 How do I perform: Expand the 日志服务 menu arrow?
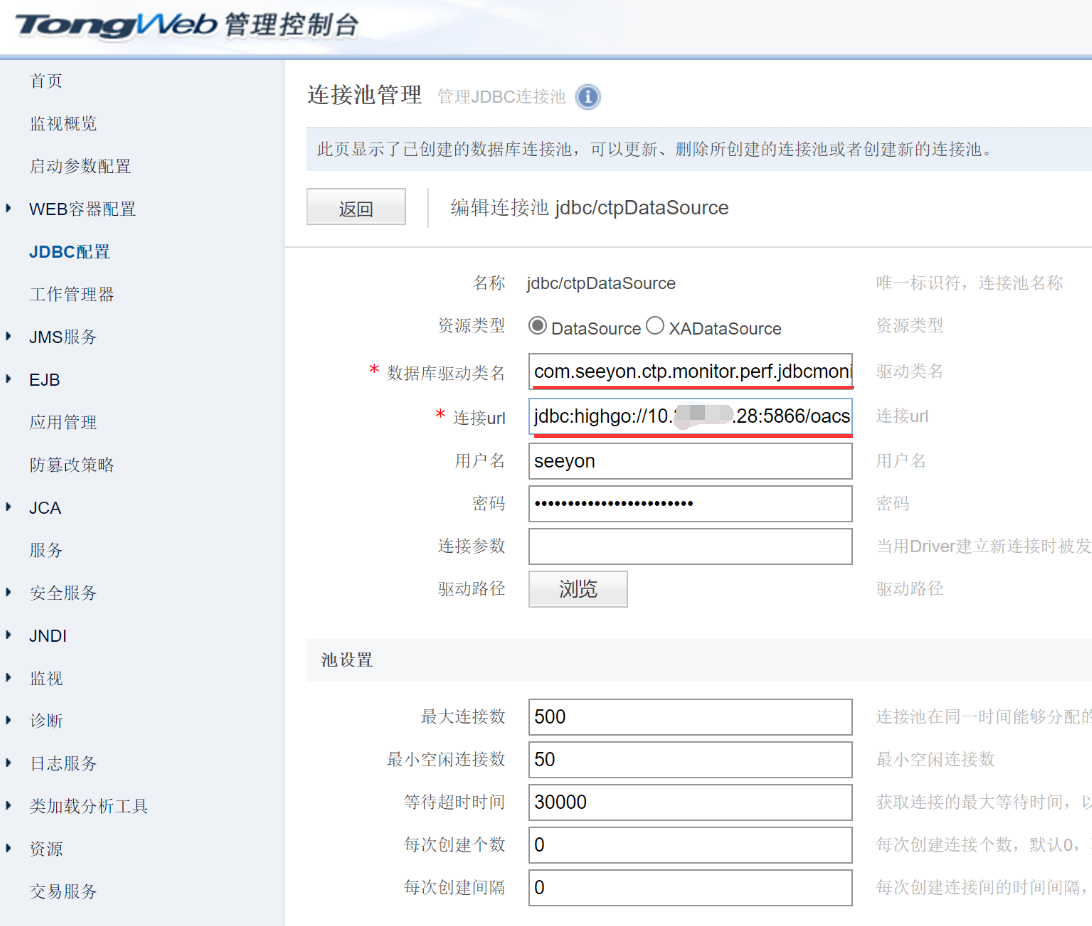point(8,762)
